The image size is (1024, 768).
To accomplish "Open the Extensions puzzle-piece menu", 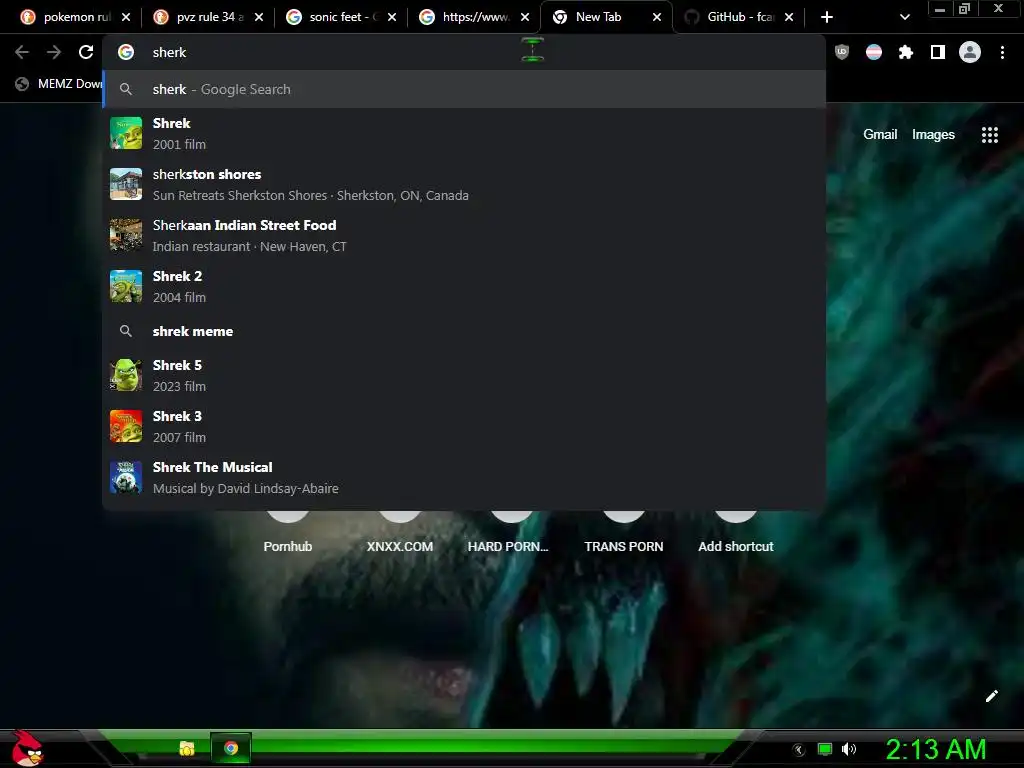I will point(906,52).
